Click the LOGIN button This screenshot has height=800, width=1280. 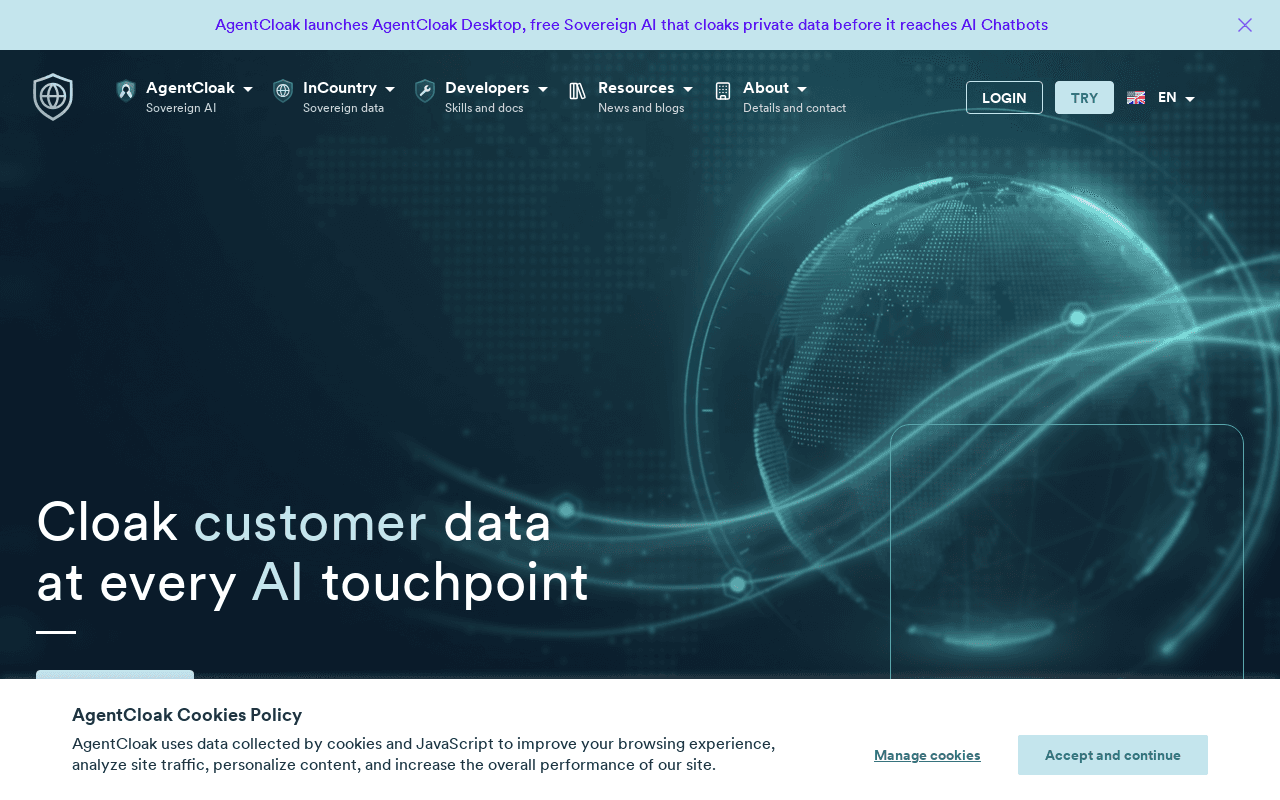(1004, 98)
